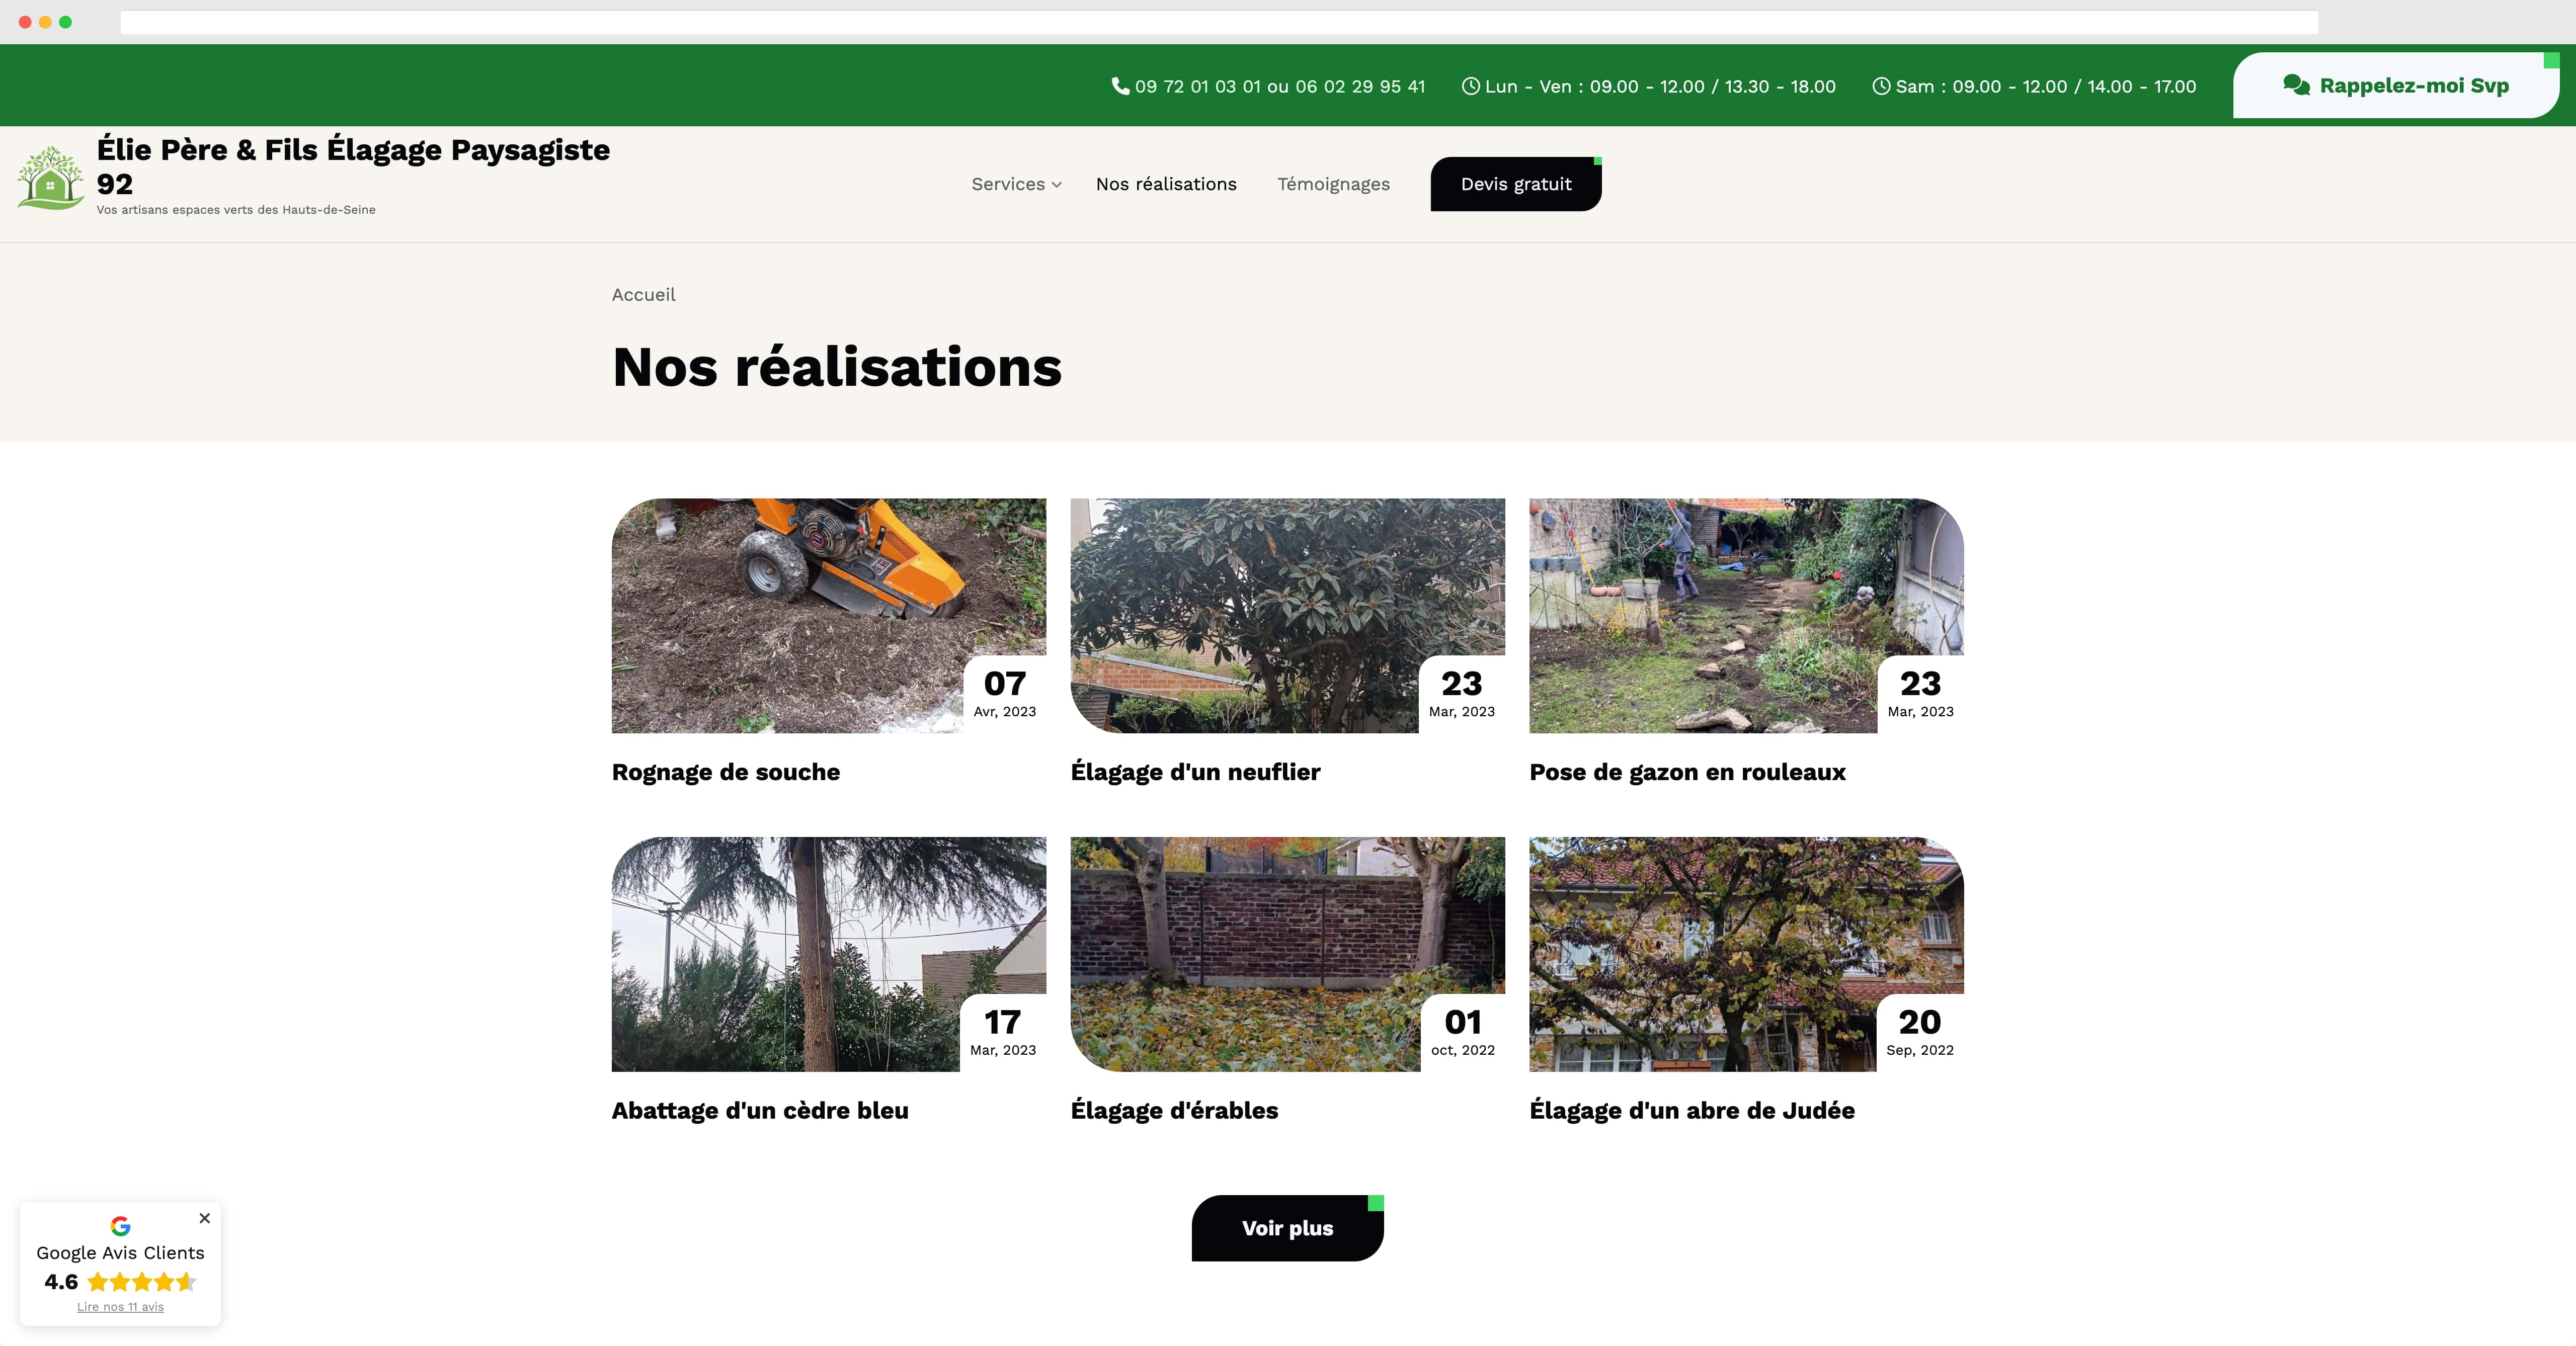The width and height of the screenshot is (2576, 1346).
Task: Expand the Services dropdown menu
Action: click(1016, 184)
